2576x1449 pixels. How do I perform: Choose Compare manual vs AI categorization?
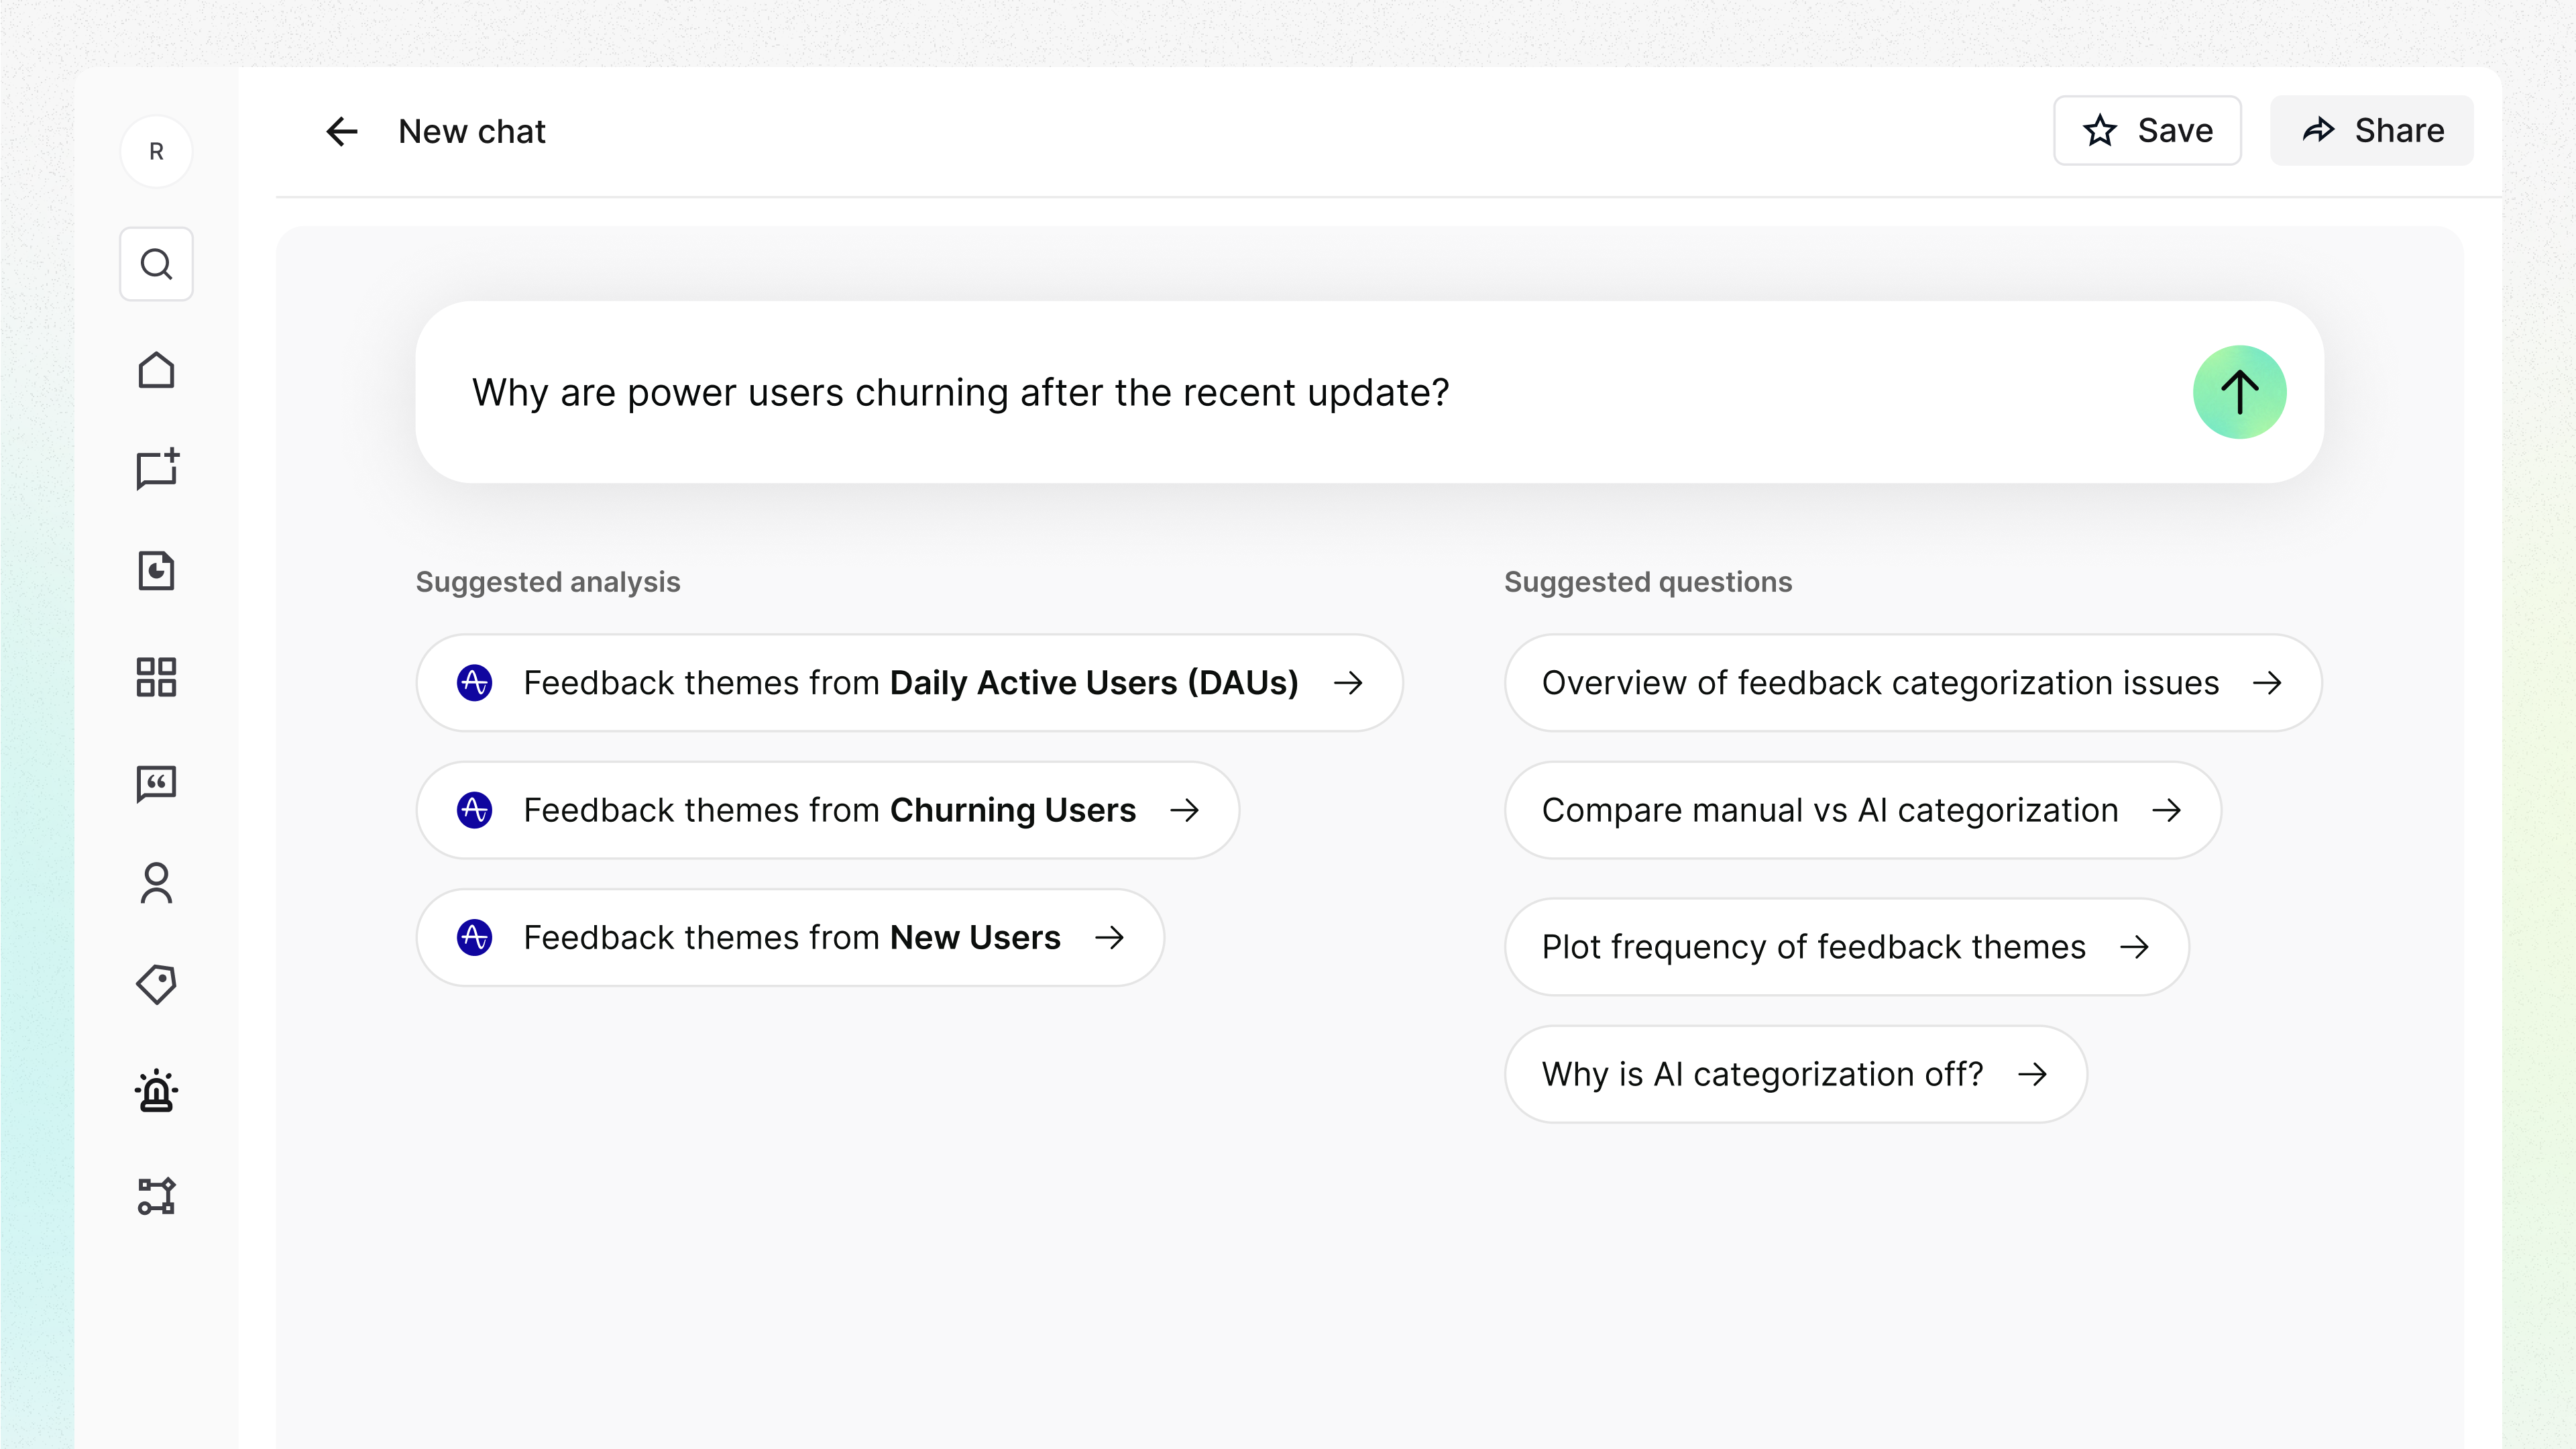coord(1862,810)
